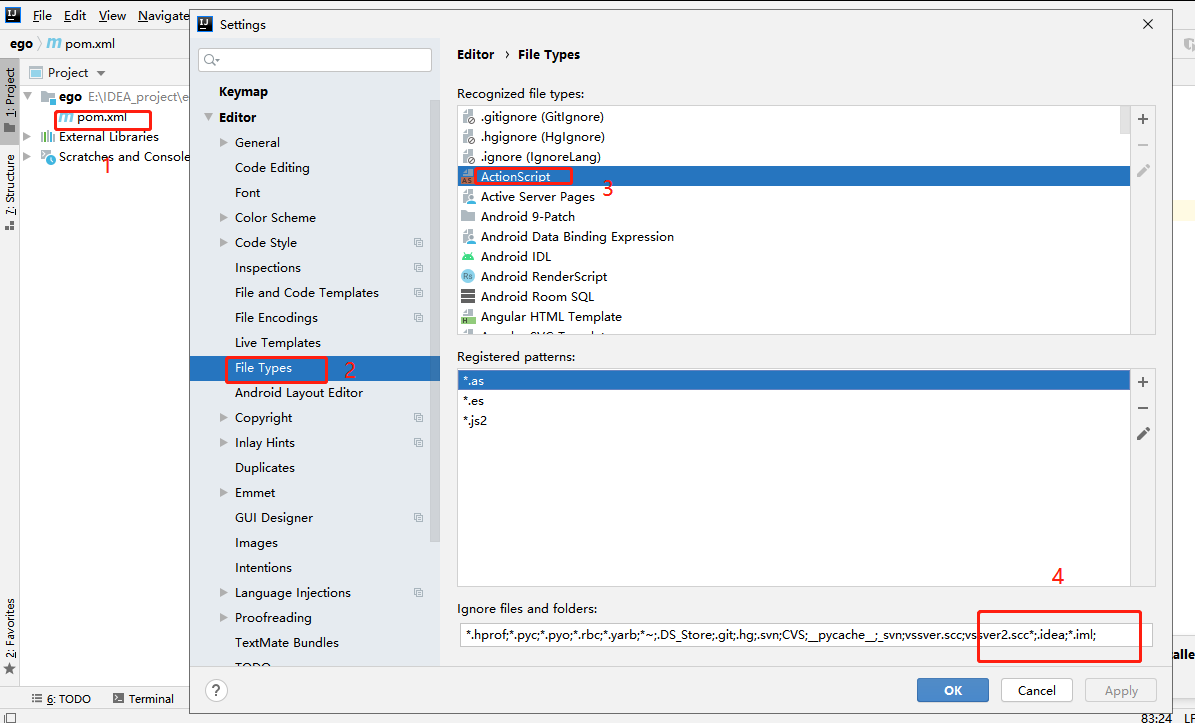Open the Navigate menu
The width and height of the screenshot is (1195, 723).
[x=163, y=15]
